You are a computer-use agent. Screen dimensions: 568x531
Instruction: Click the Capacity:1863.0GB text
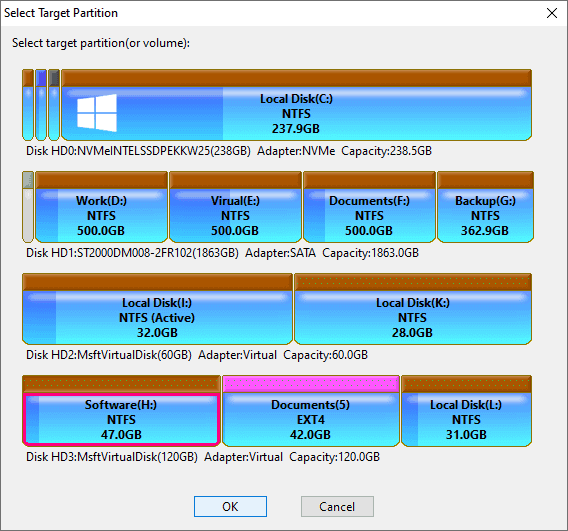[371, 253]
